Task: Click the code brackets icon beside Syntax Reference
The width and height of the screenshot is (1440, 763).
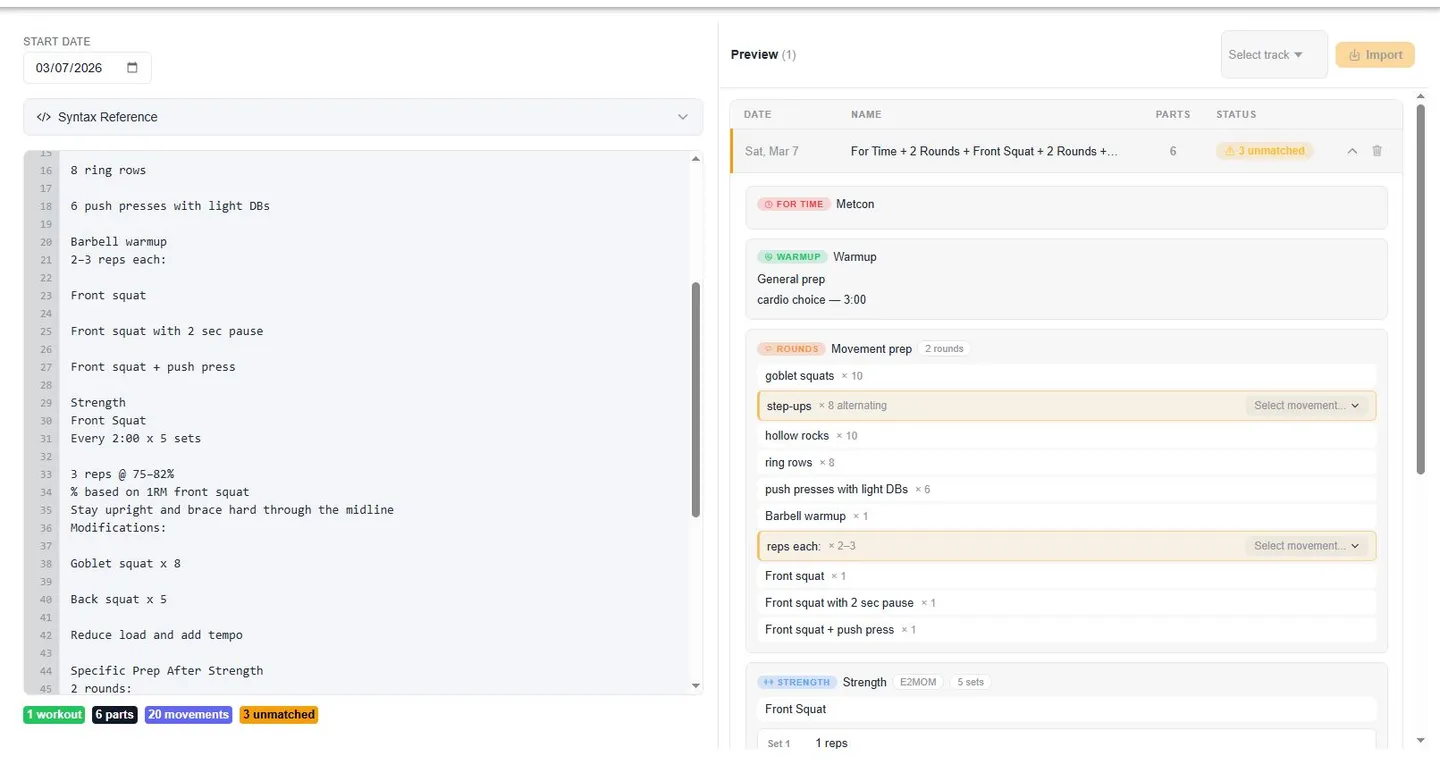Action: (43, 117)
